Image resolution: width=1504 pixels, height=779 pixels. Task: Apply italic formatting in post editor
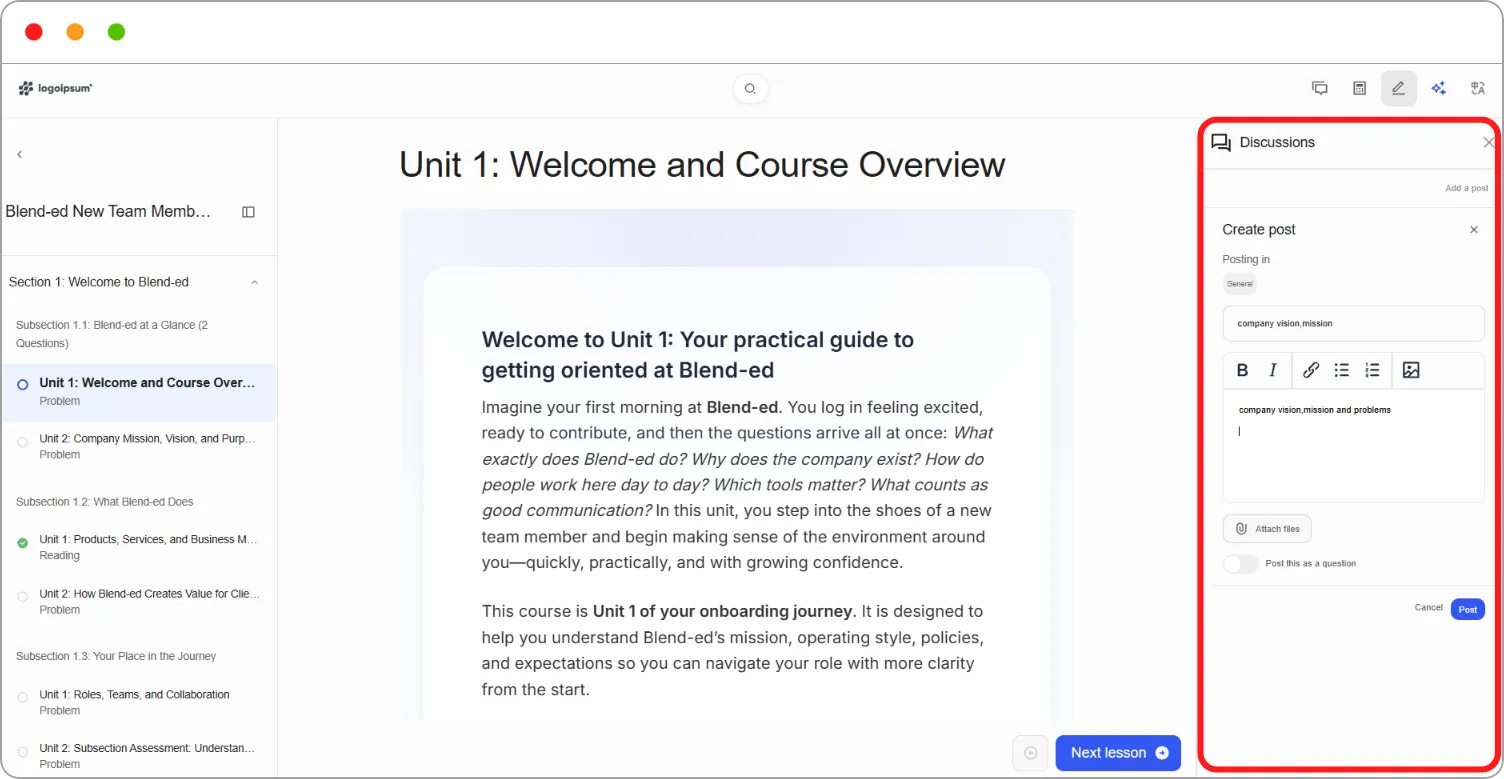click(x=1273, y=370)
